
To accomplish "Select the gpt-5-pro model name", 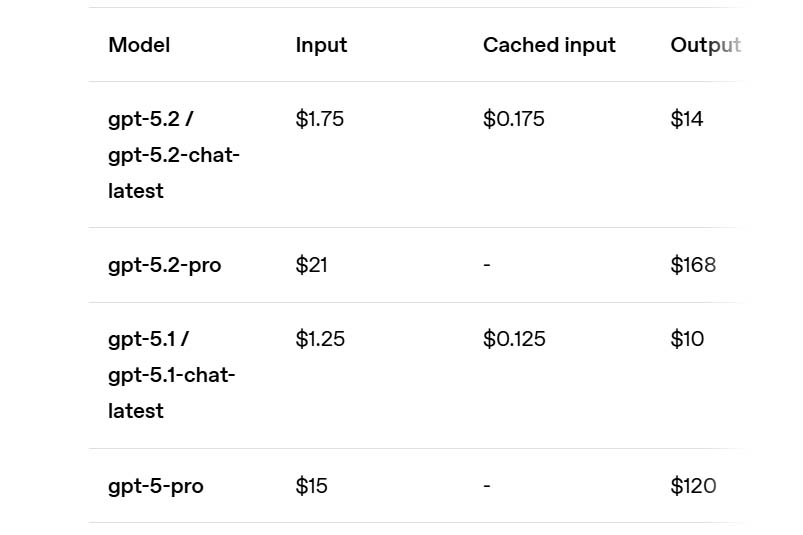I will coord(155,486).
